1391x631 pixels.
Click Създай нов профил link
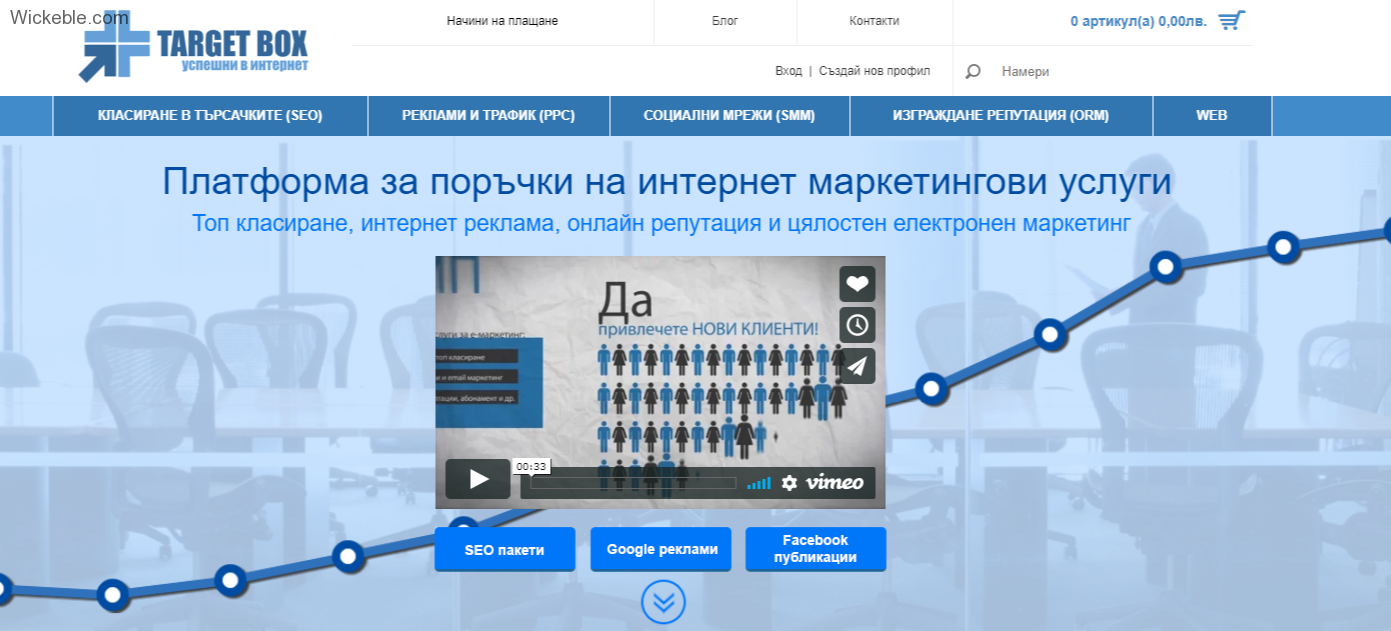tap(874, 71)
